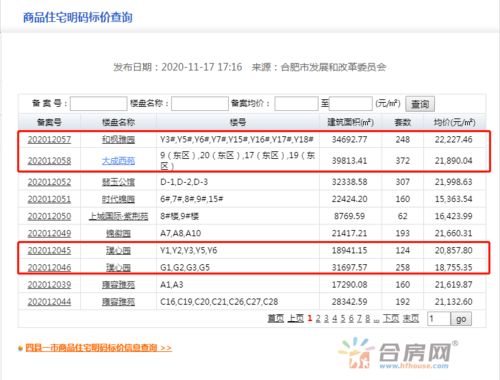Open record number 202012058

click(x=49, y=161)
